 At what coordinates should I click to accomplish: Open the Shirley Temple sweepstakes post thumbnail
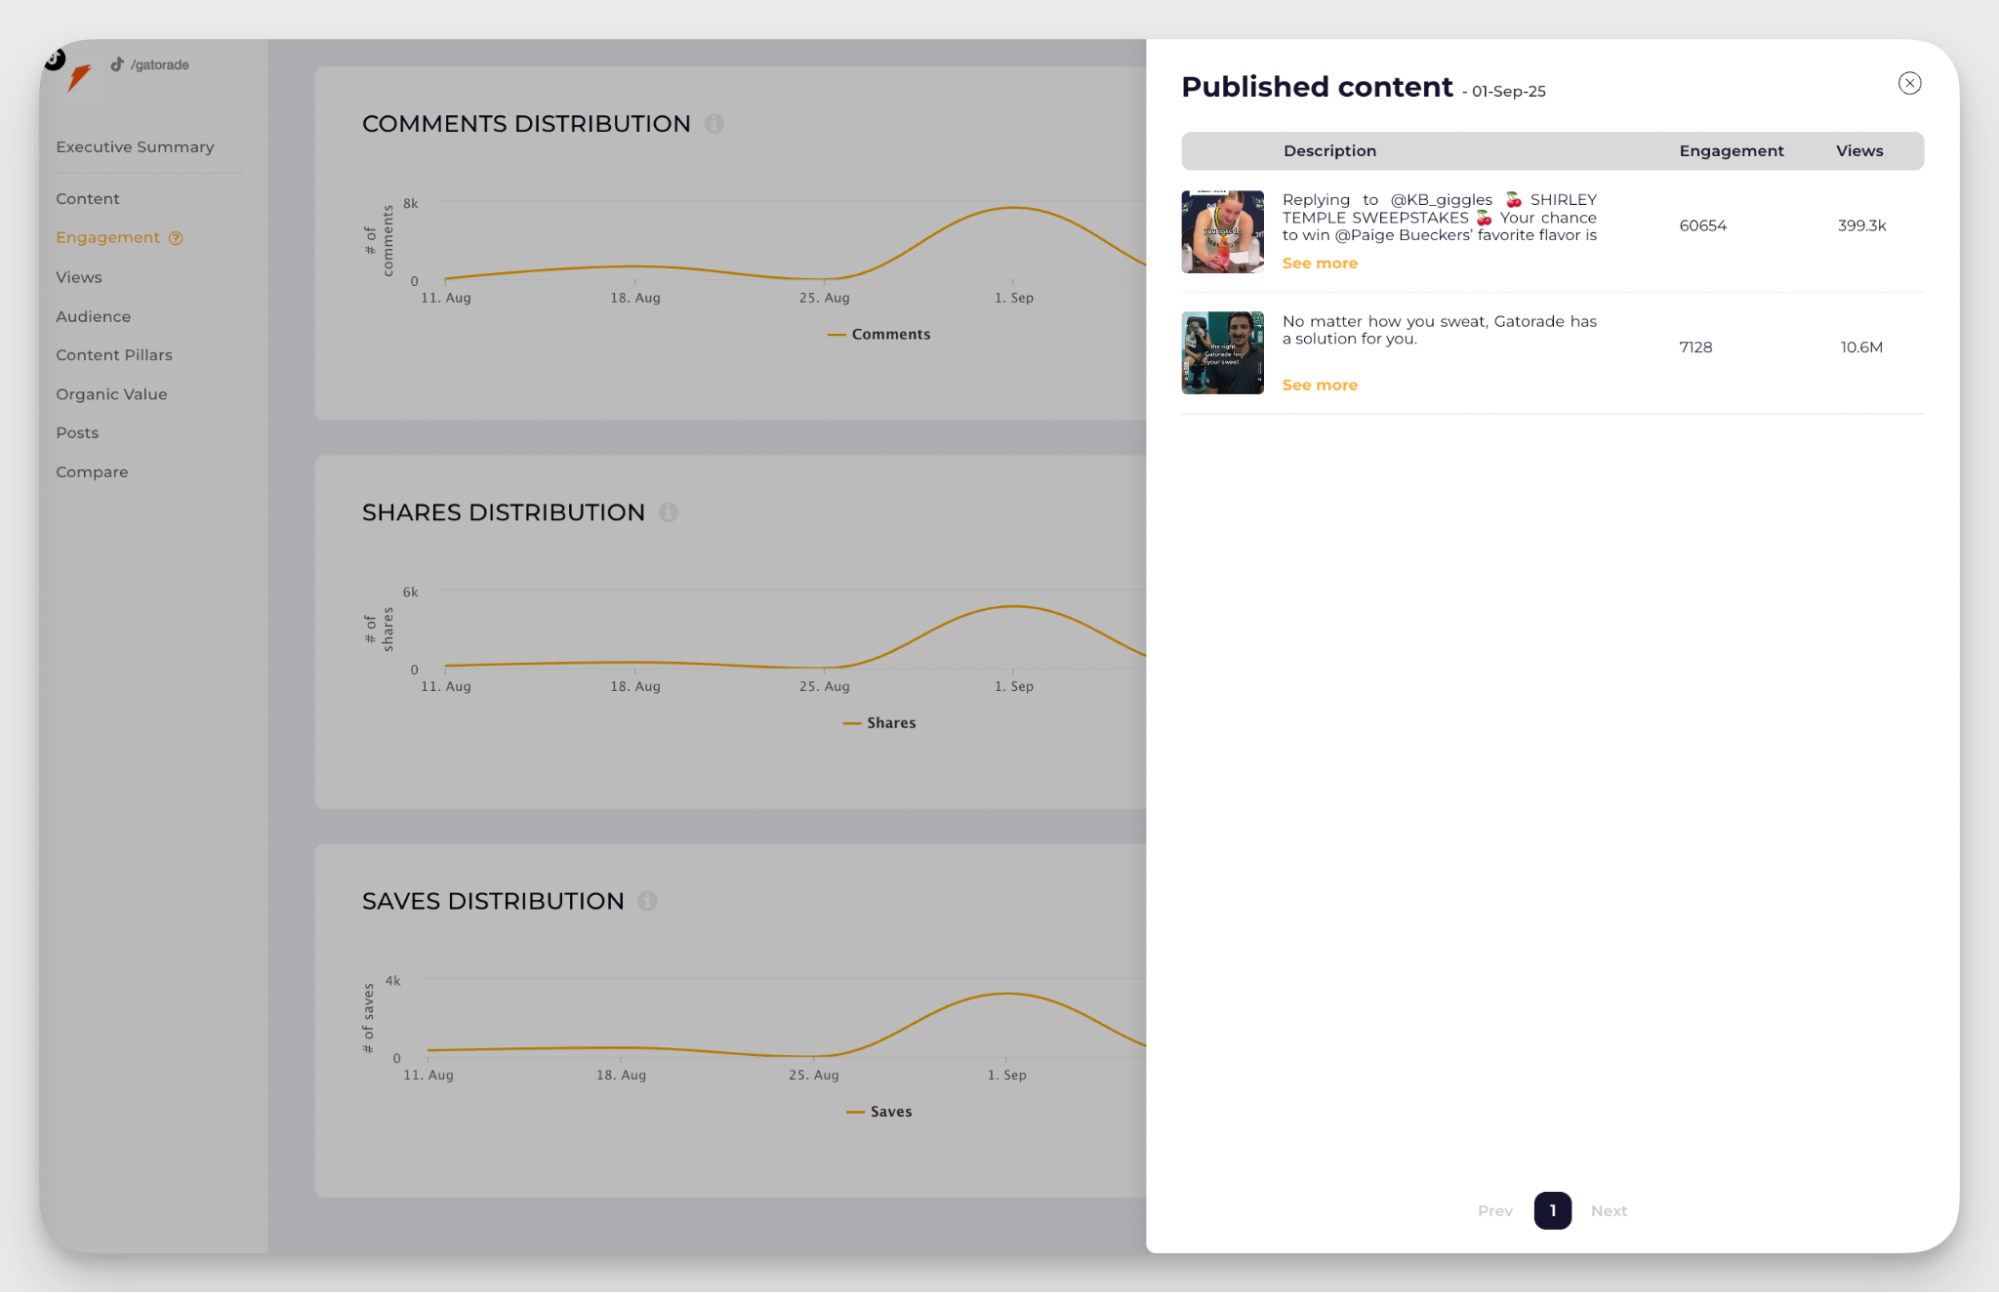point(1222,232)
